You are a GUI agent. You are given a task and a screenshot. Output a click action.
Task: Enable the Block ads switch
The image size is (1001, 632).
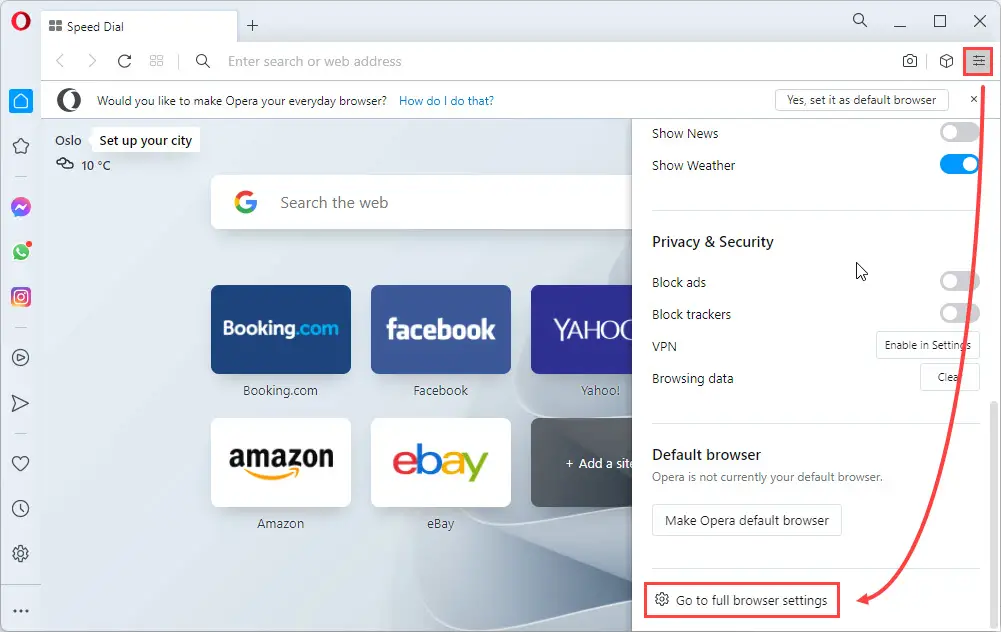[960, 282]
